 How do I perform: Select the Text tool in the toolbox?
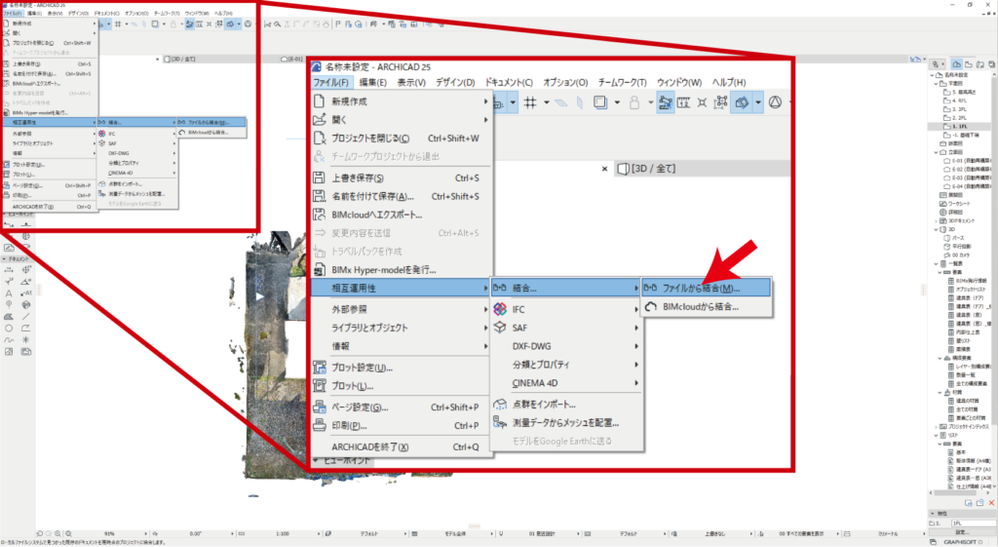click(9, 294)
